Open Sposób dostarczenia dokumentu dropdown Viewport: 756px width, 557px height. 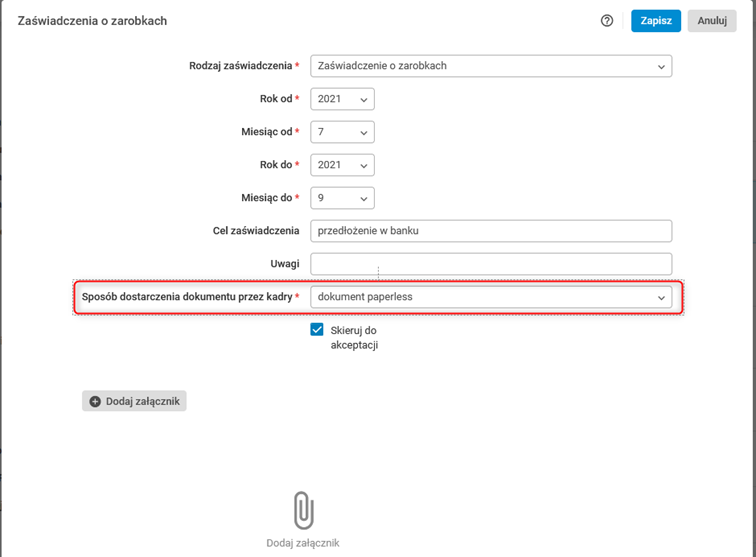tap(491, 297)
